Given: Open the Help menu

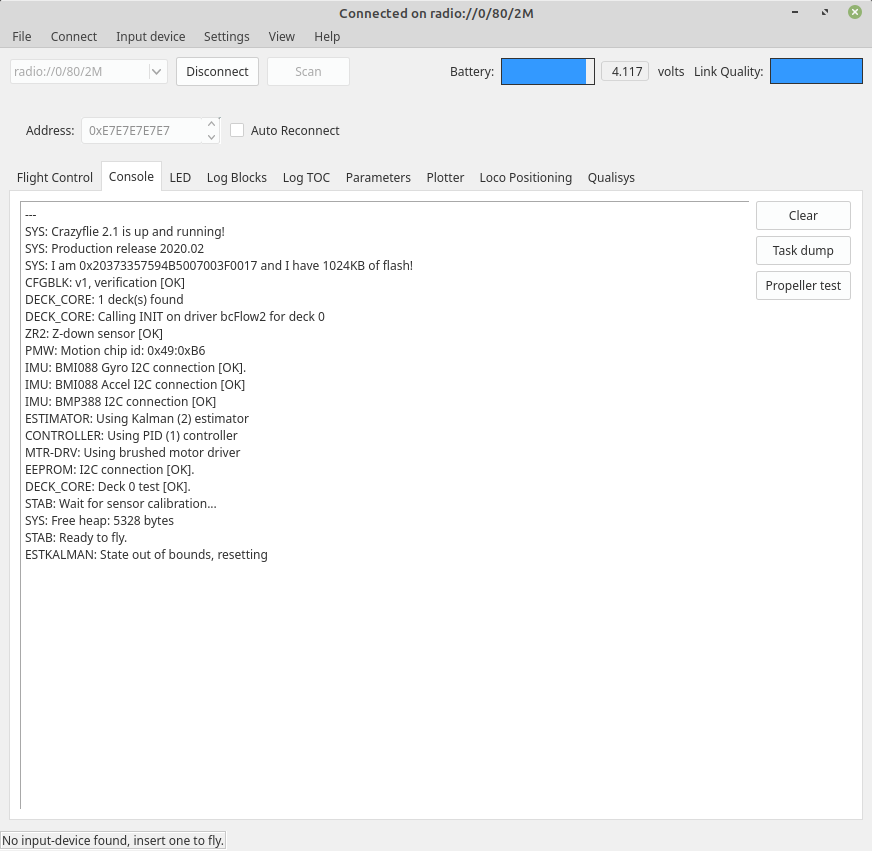Looking at the screenshot, I should tap(327, 36).
